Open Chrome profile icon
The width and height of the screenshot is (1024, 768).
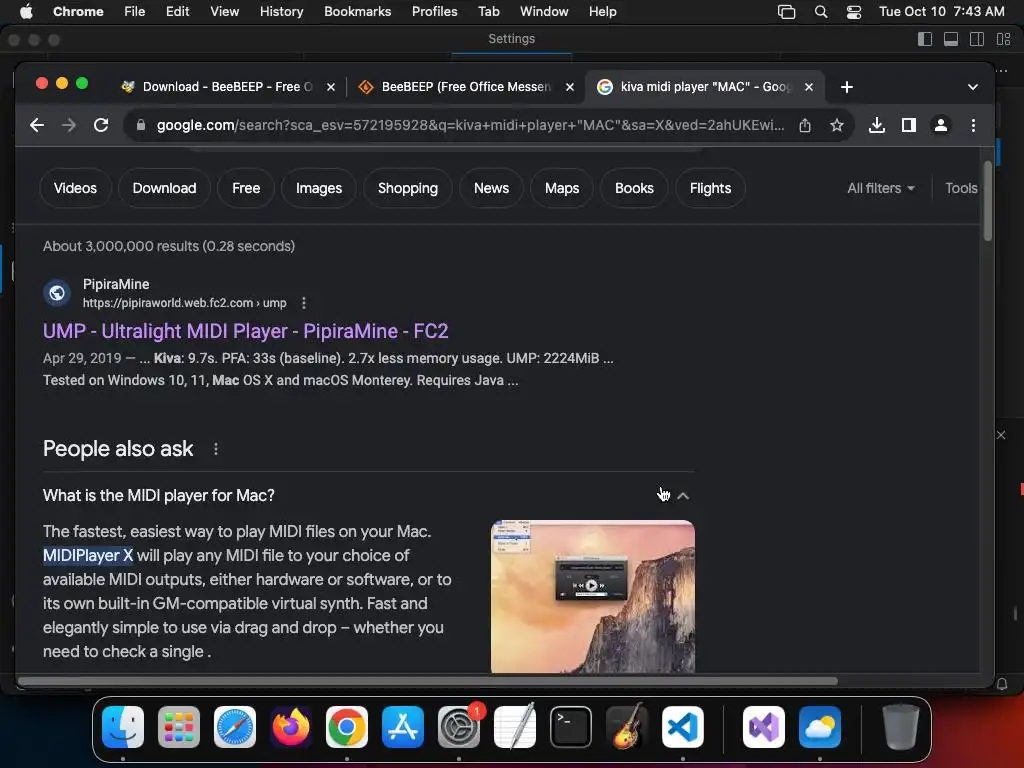point(940,125)
